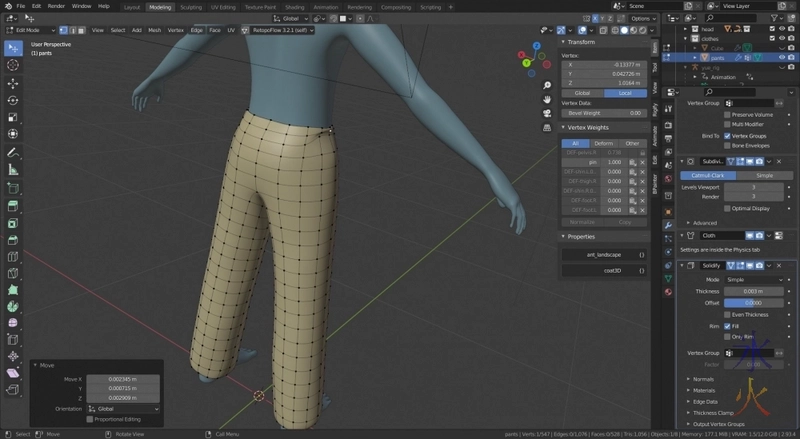Screen dimensions: 800x439
Task: Remove the Solidify modifier with X
Action: coord(779,265)
